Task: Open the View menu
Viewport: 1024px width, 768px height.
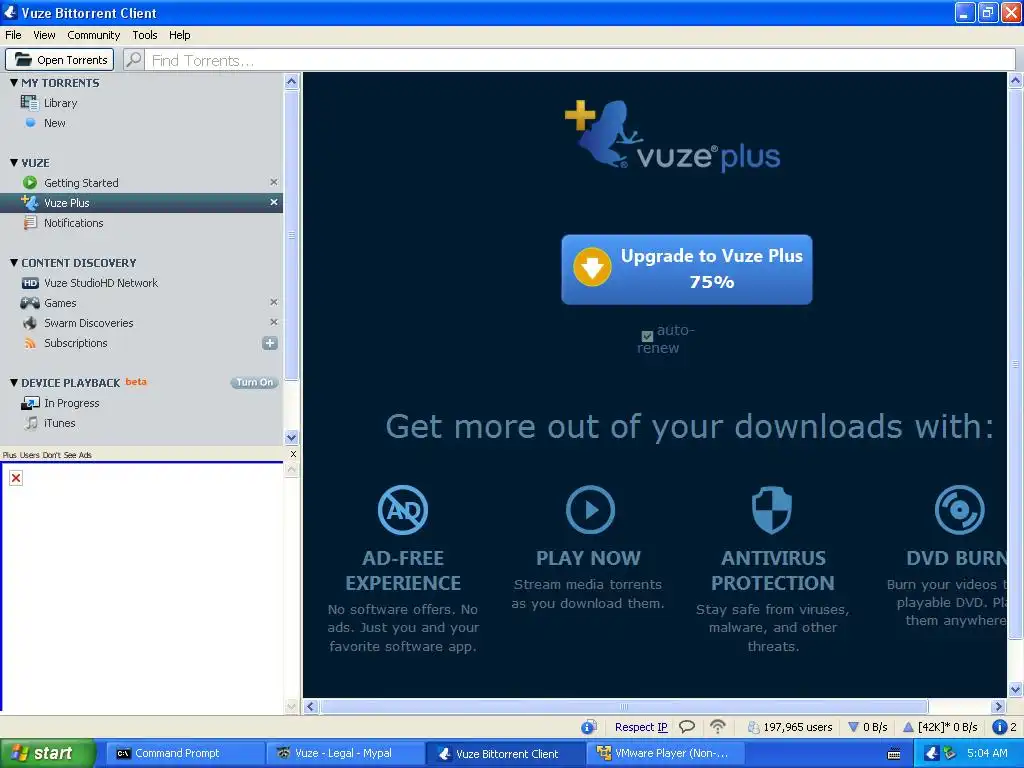Action: click(x=44, y=35)
